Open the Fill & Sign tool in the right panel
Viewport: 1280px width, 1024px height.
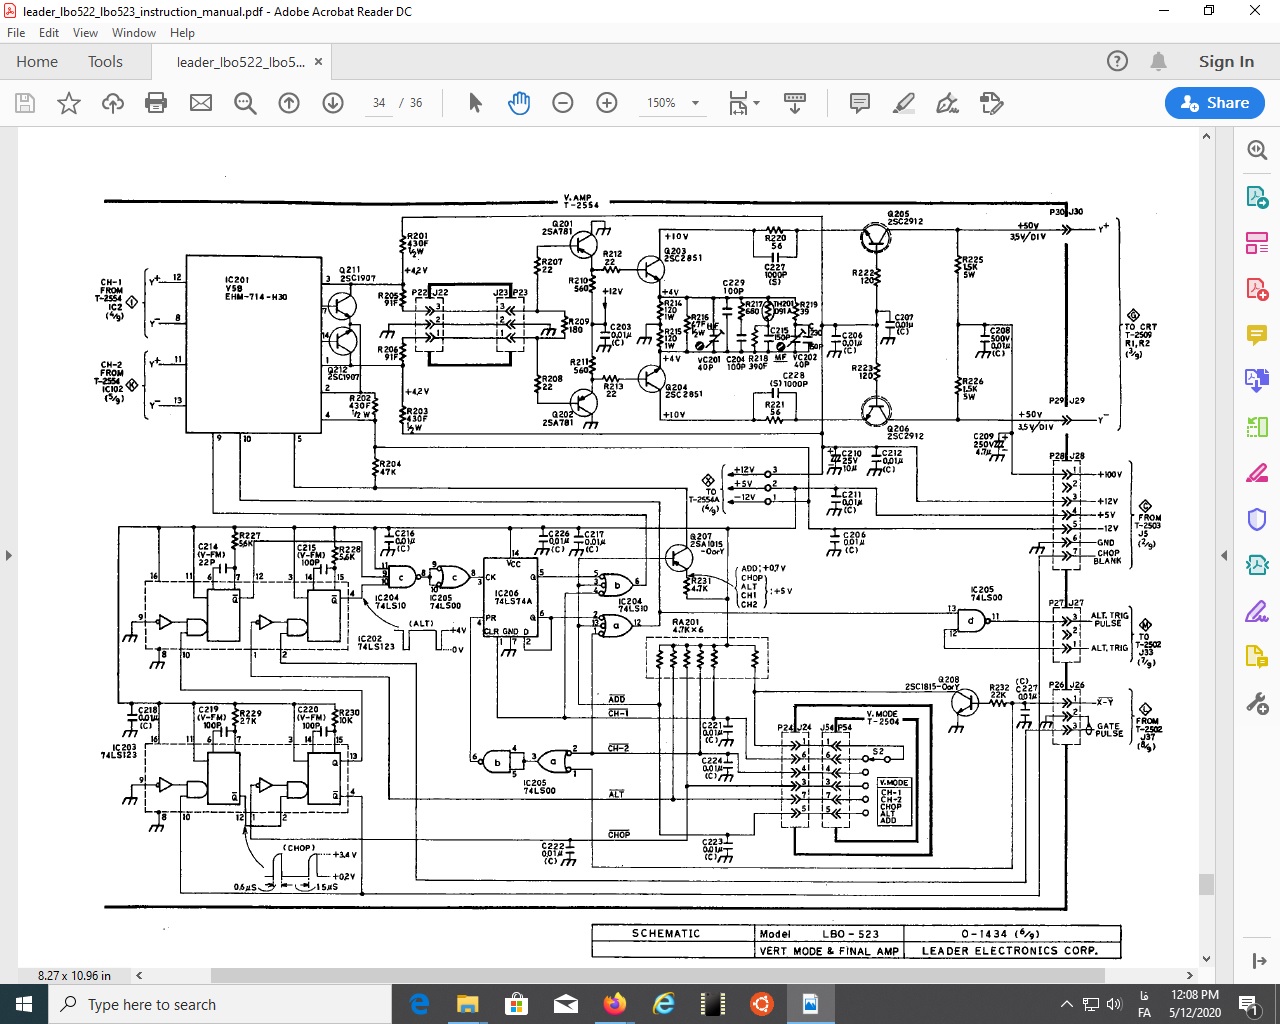[1257, 611]
